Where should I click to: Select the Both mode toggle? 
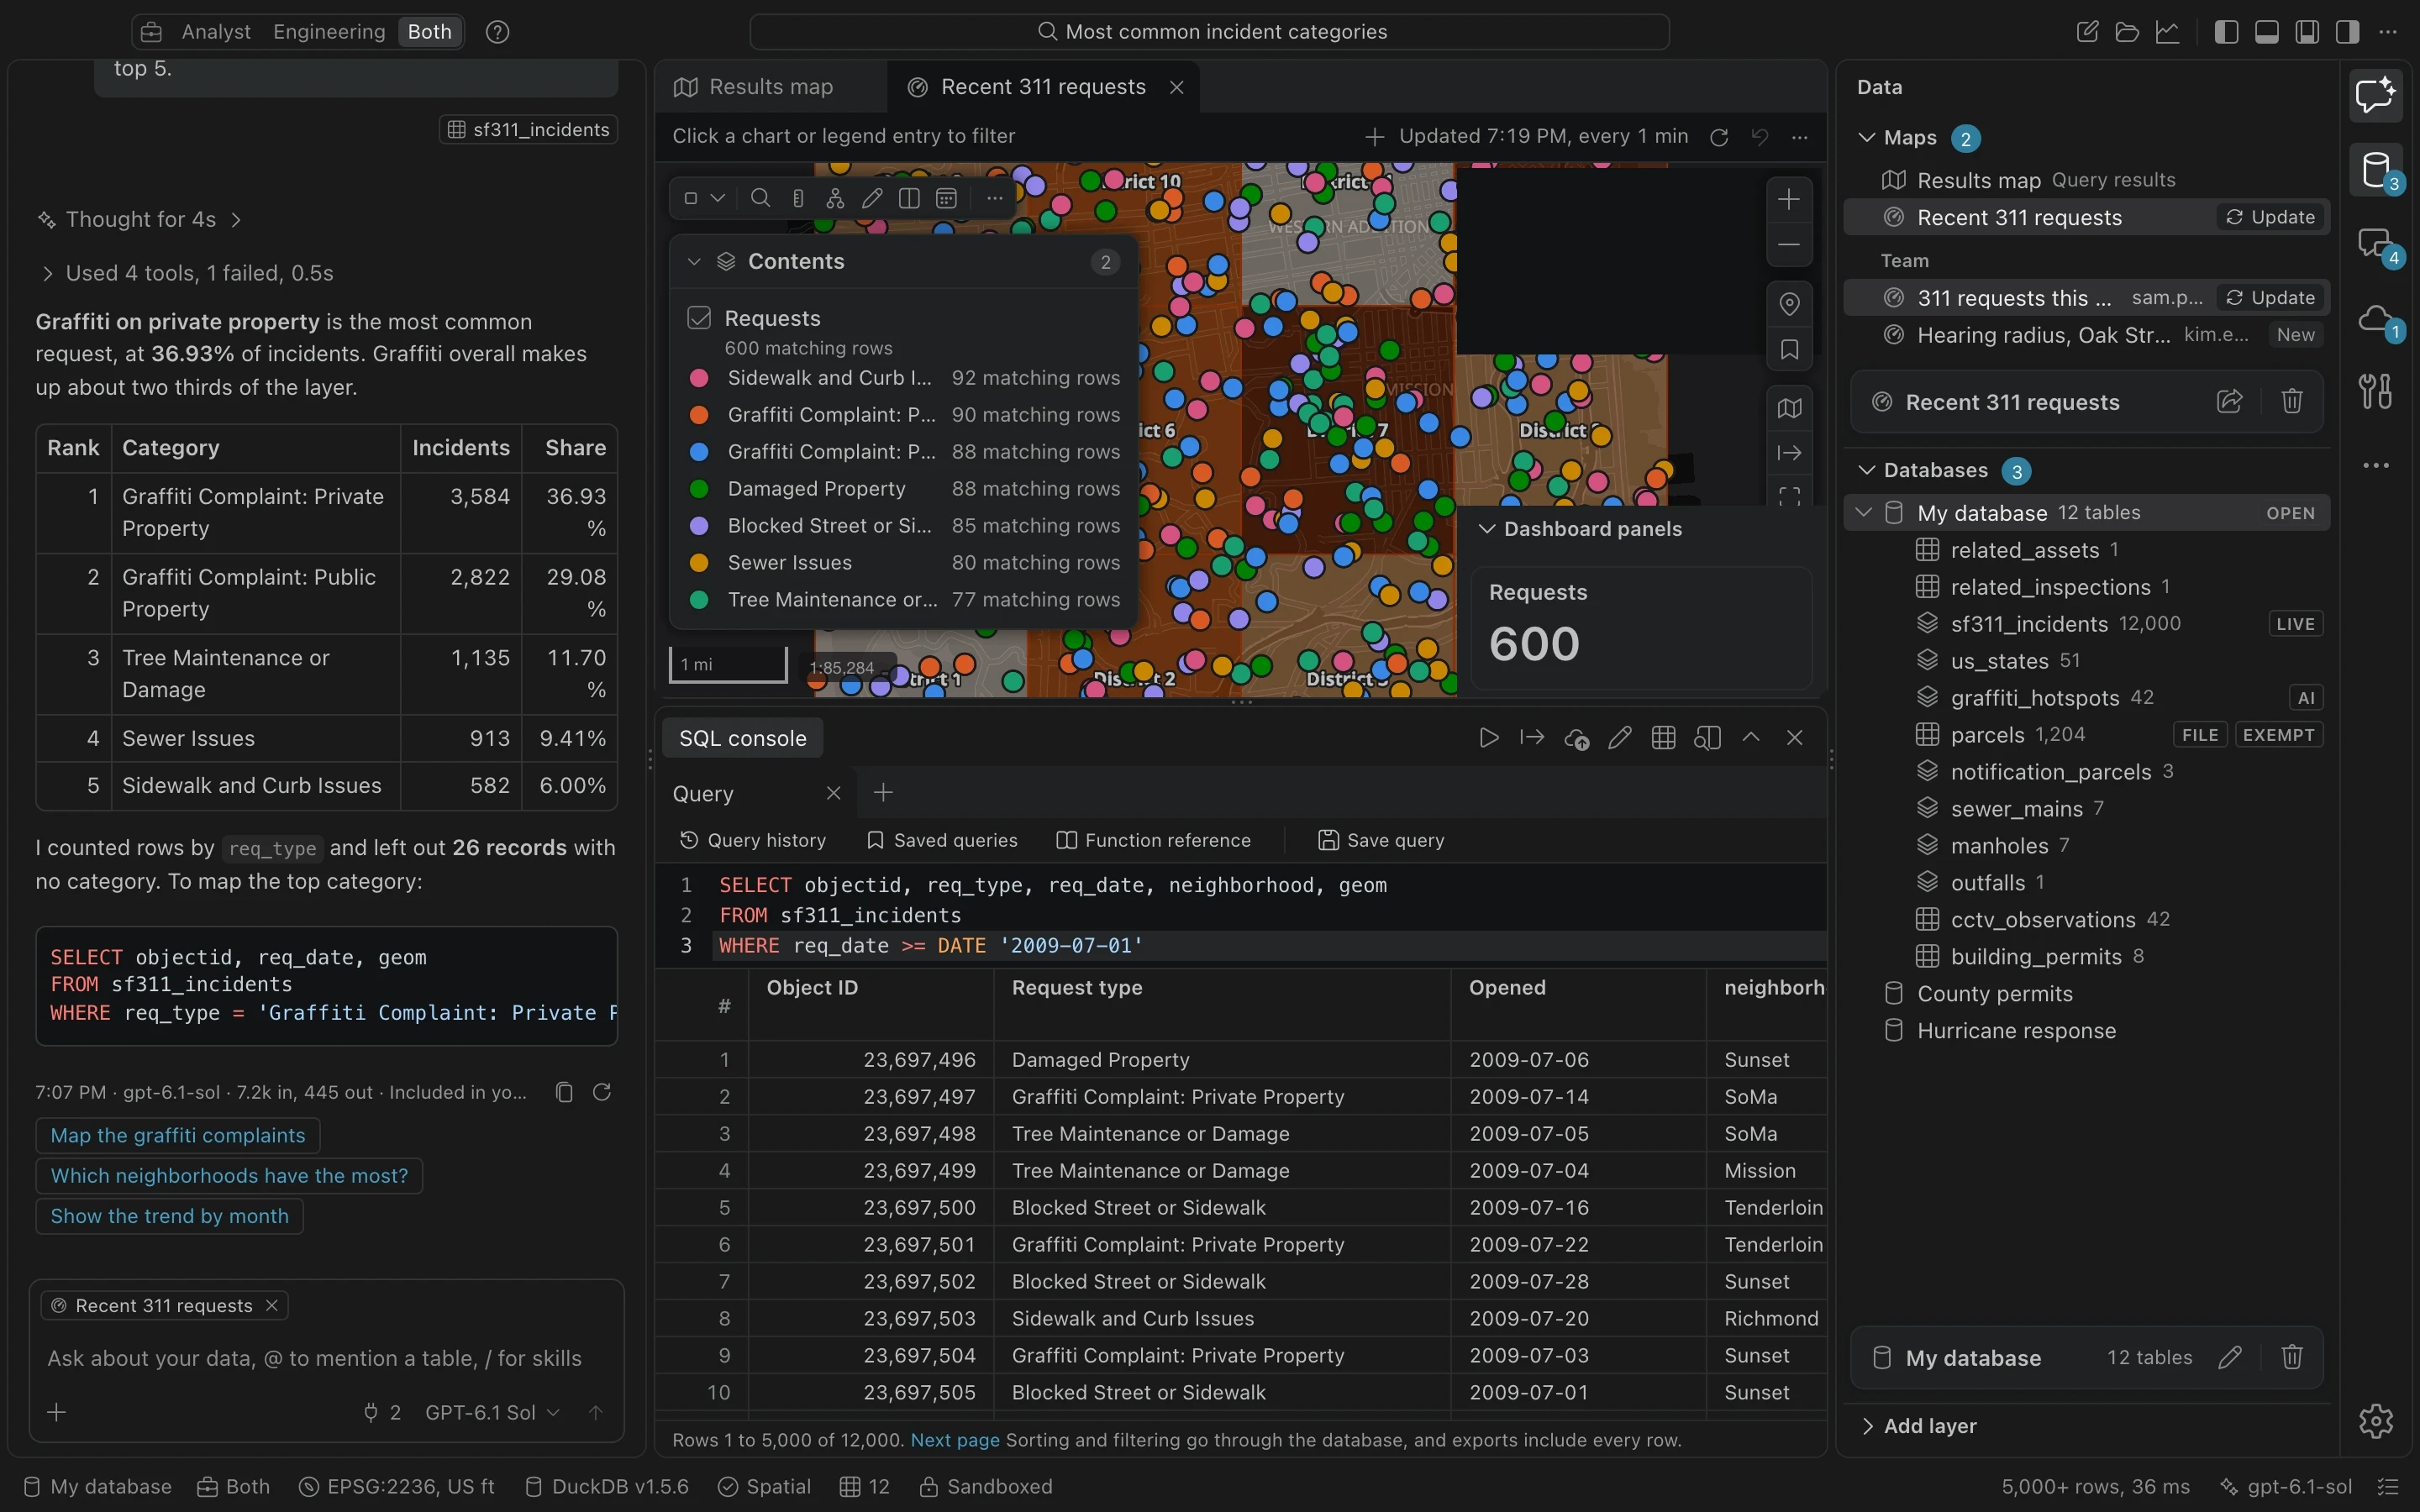point(430,32)
